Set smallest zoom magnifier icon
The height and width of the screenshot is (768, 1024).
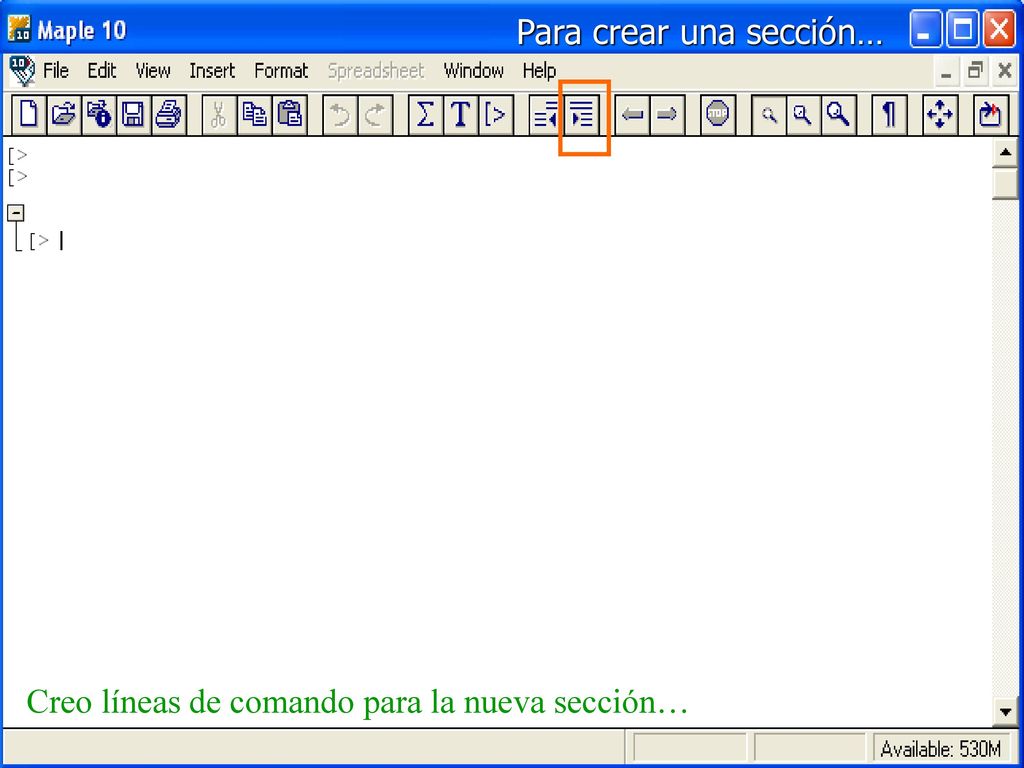[x=769, y=115]
